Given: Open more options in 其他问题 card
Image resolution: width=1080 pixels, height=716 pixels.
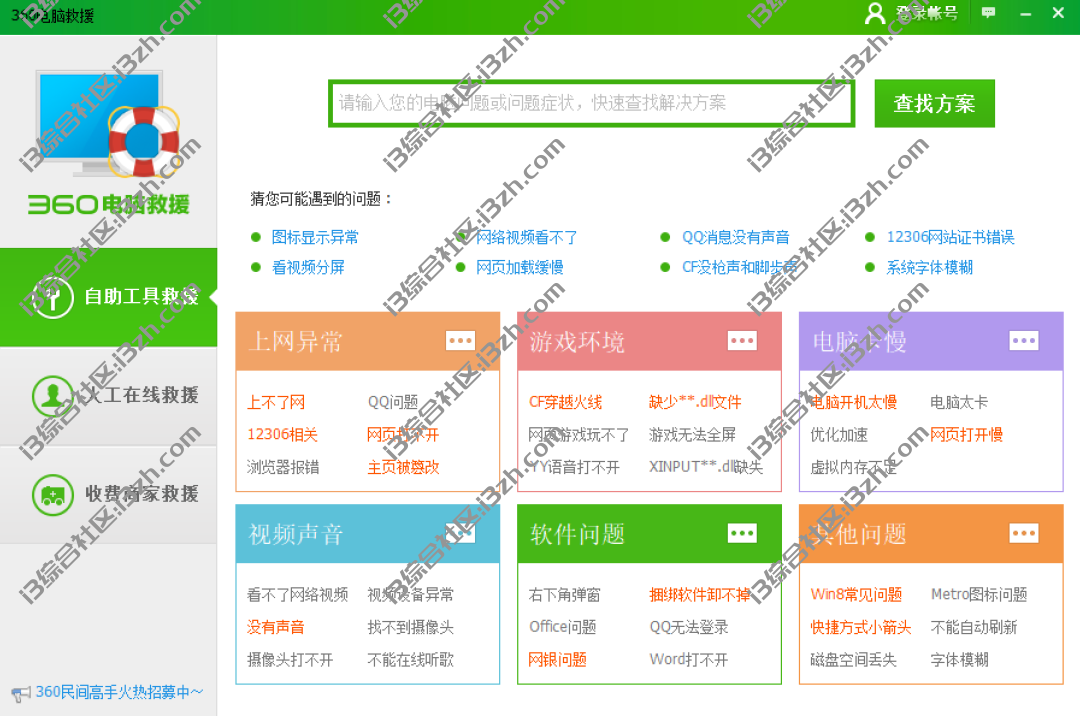Looking at the screenshot, I should point(1024,534).
